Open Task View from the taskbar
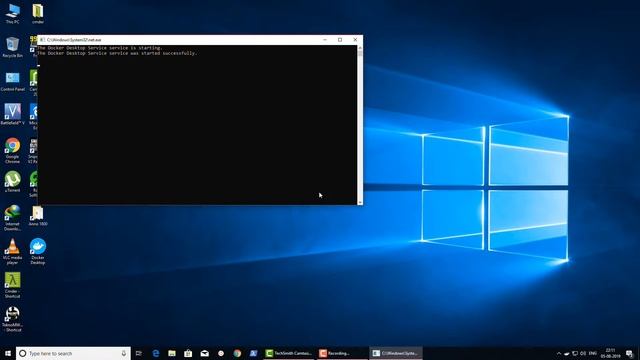This screenshot has height=360, width=640. [x=139, y=353]
